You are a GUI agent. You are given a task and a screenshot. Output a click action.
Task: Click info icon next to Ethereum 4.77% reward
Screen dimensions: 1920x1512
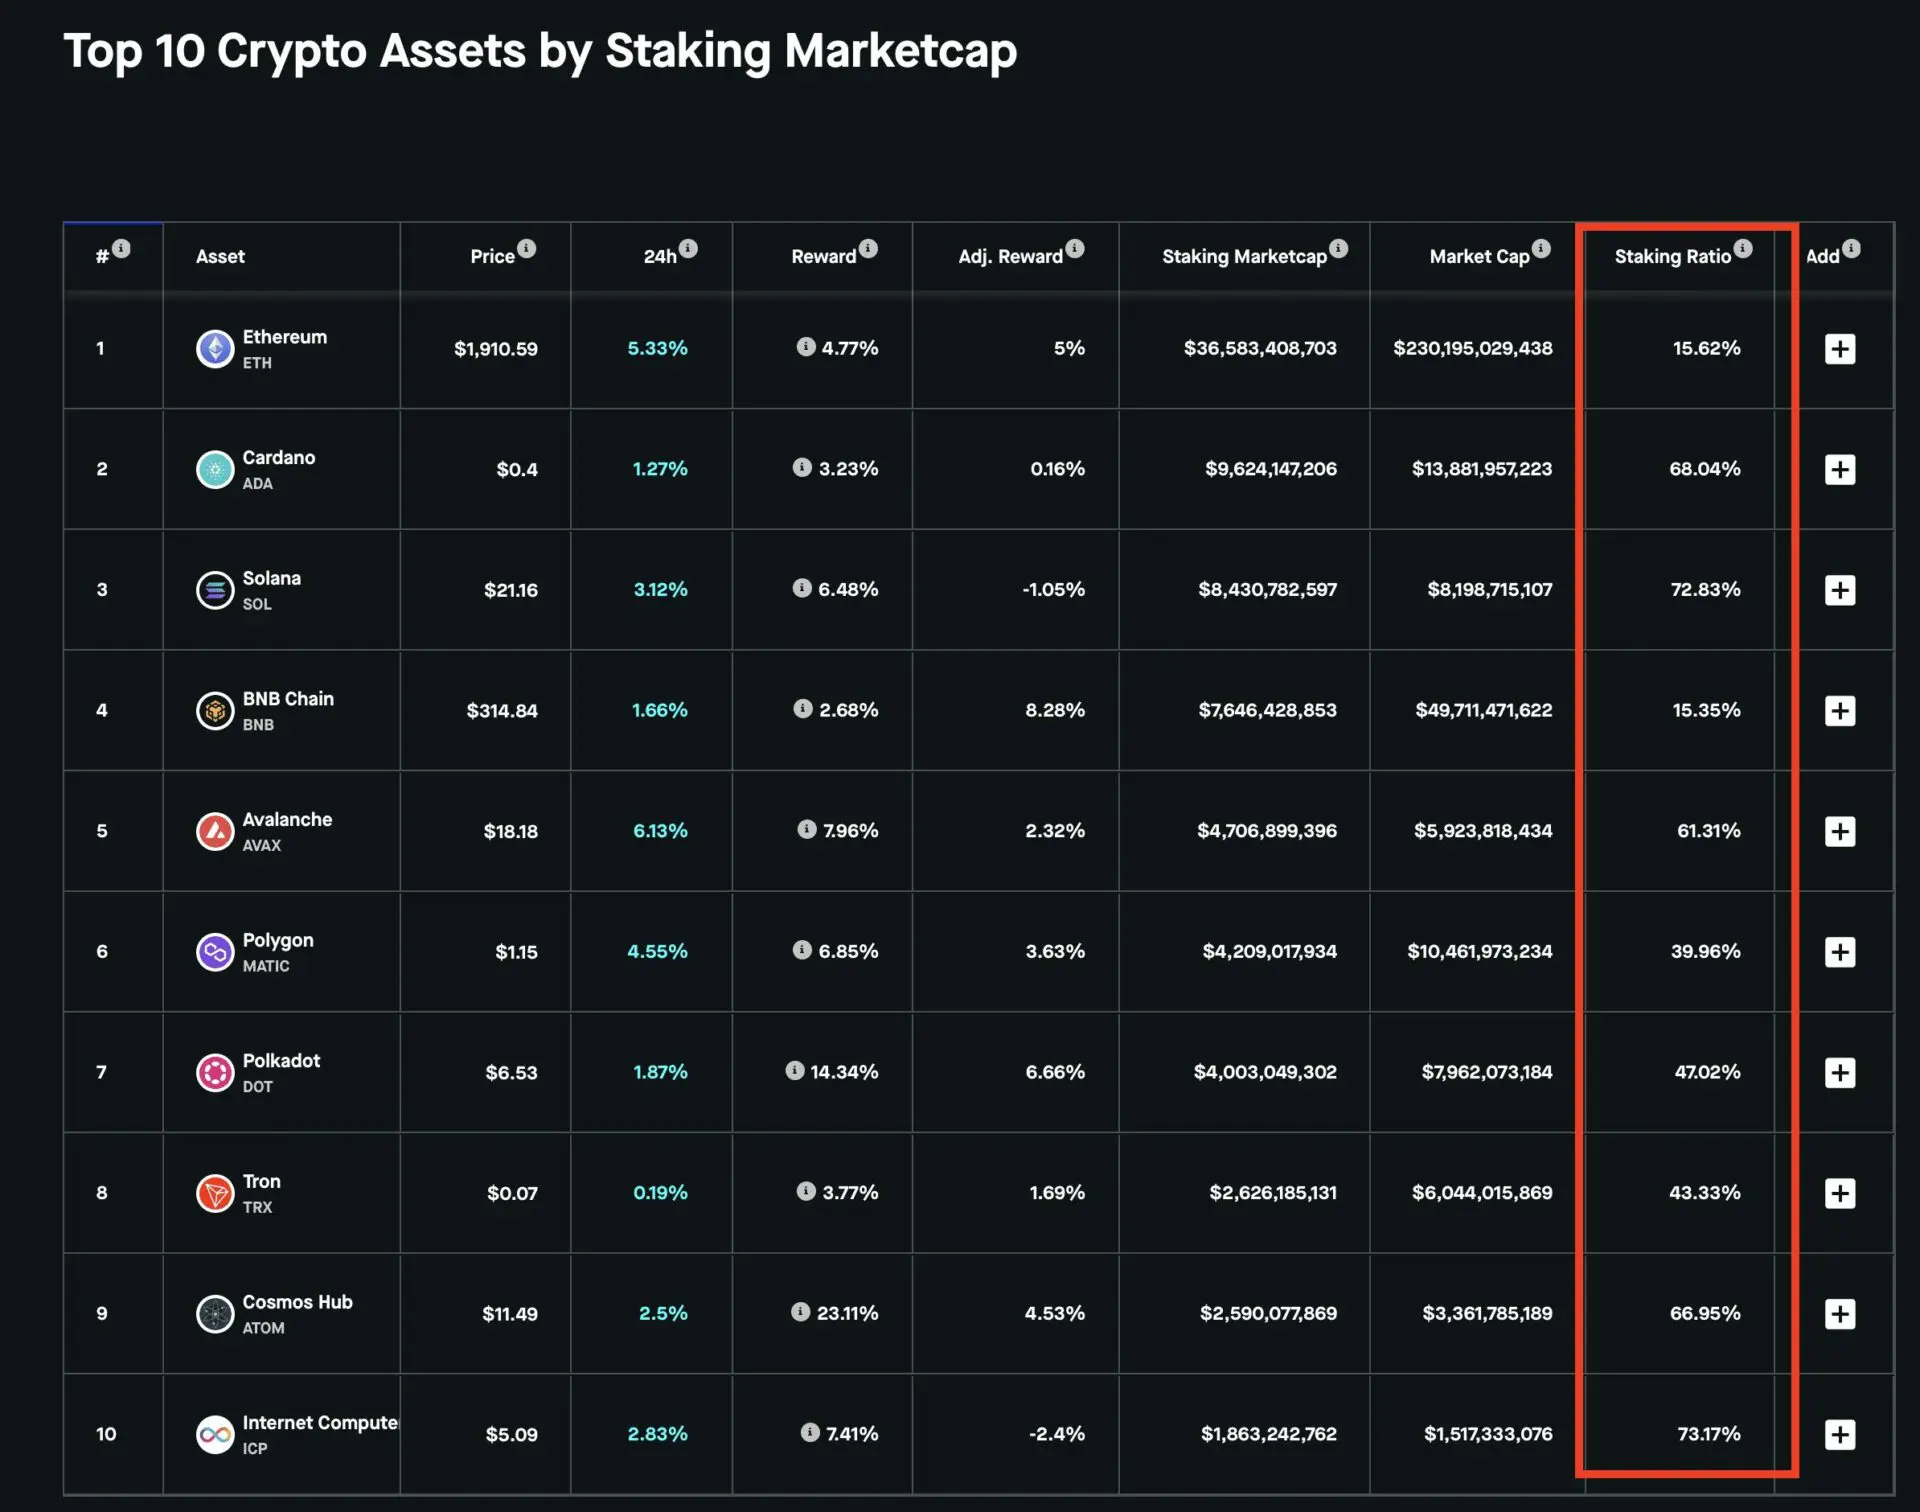[806, 347]
